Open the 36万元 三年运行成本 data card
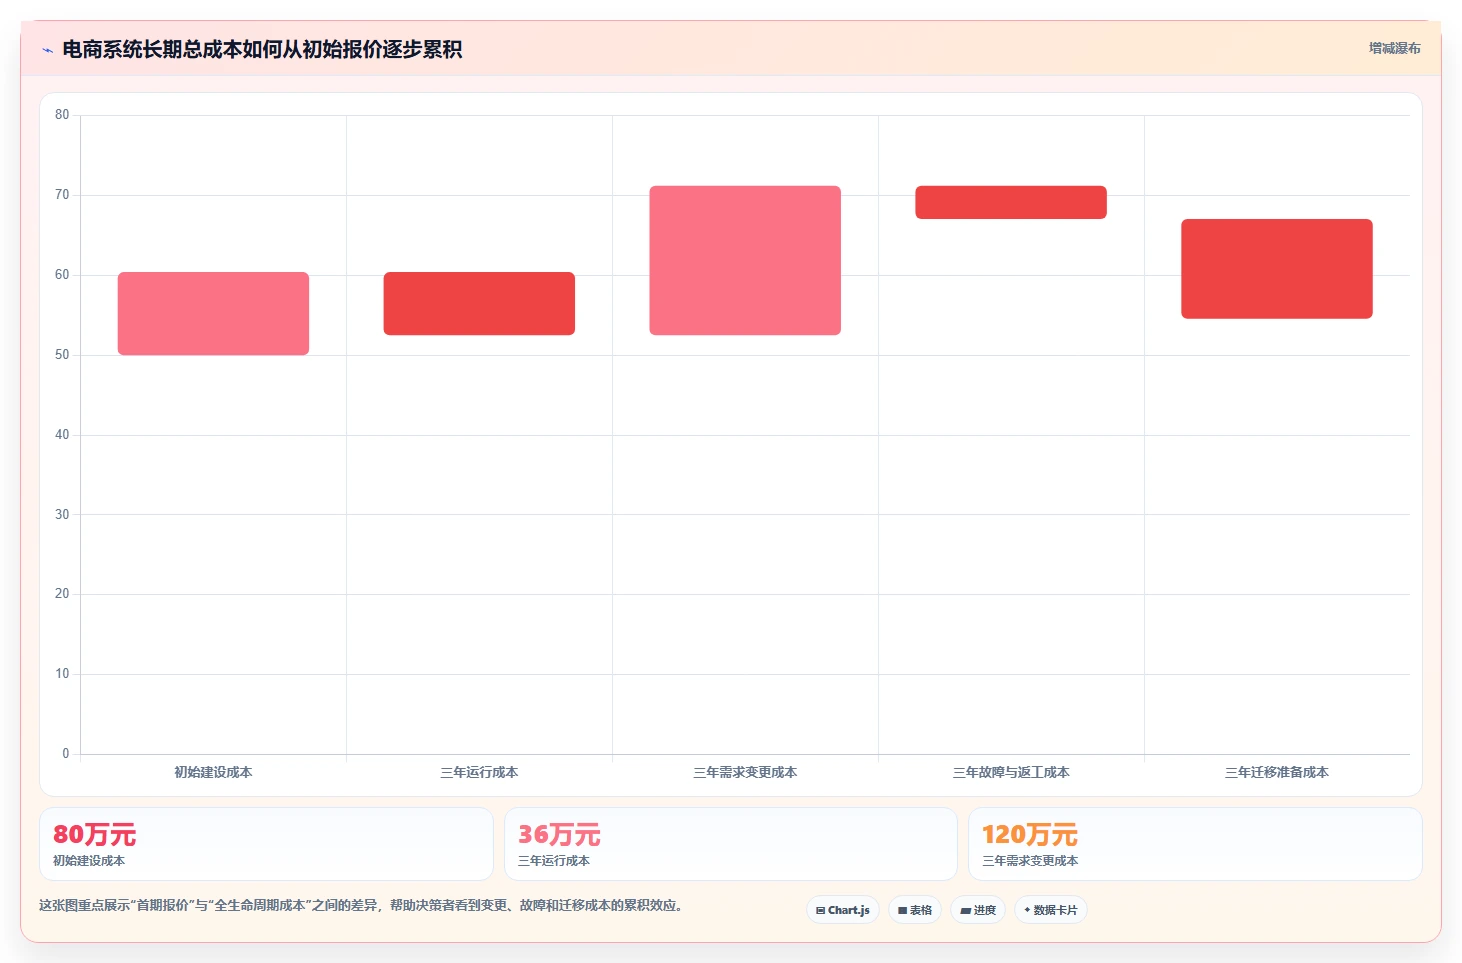This screenshot has width=1462, height=963. 731,844
